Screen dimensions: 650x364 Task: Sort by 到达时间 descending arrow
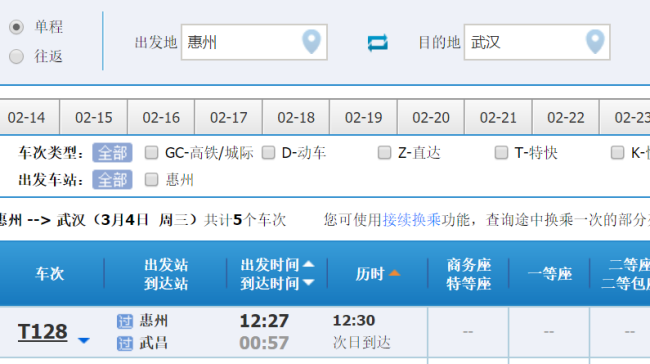coord(308,283)
